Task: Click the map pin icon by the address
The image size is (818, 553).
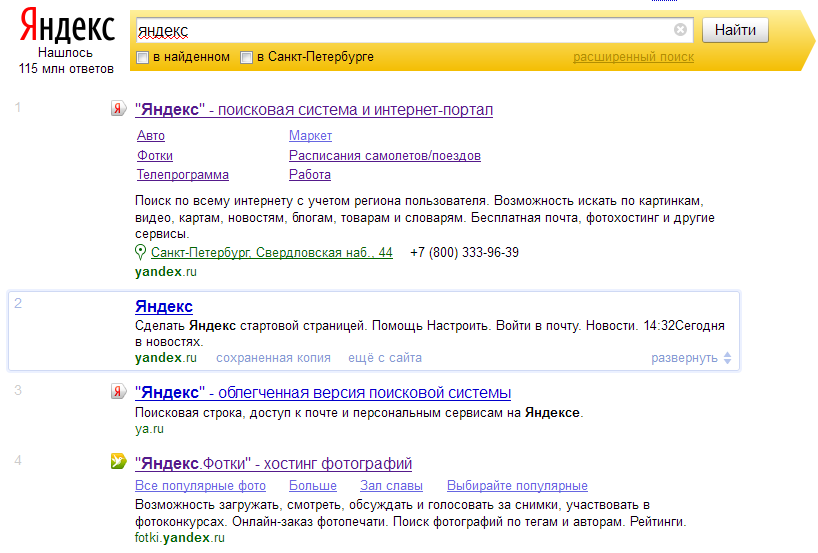Action: [x=140, y=253]
